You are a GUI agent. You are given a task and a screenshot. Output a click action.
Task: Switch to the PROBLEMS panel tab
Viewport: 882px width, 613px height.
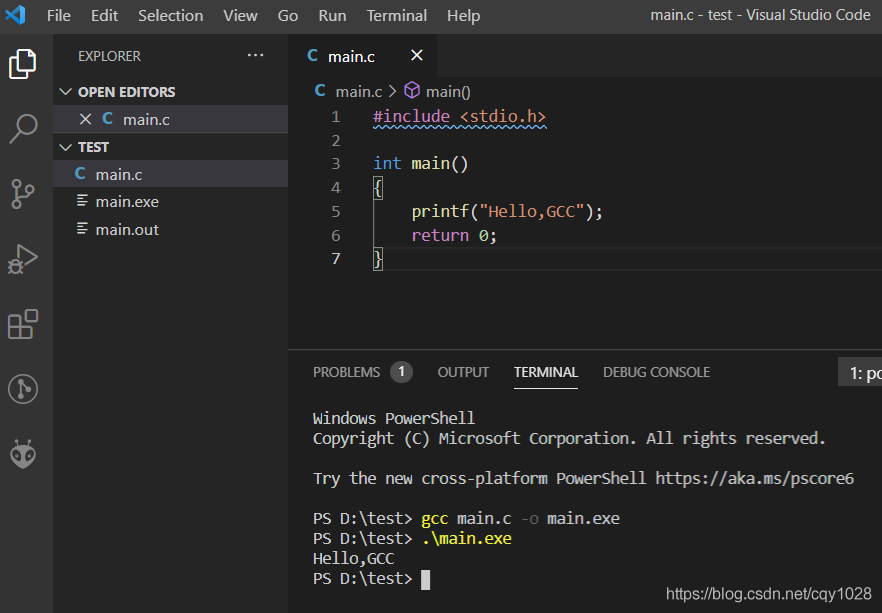pos(346,372)
